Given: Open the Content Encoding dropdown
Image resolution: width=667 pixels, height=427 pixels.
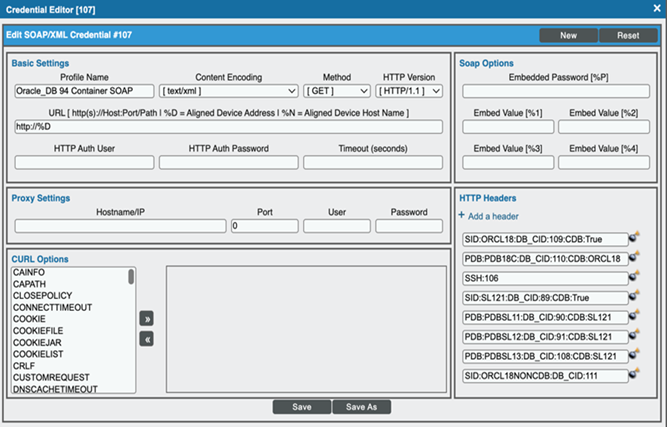Looking at the screenshot, I should pos(228,91).
